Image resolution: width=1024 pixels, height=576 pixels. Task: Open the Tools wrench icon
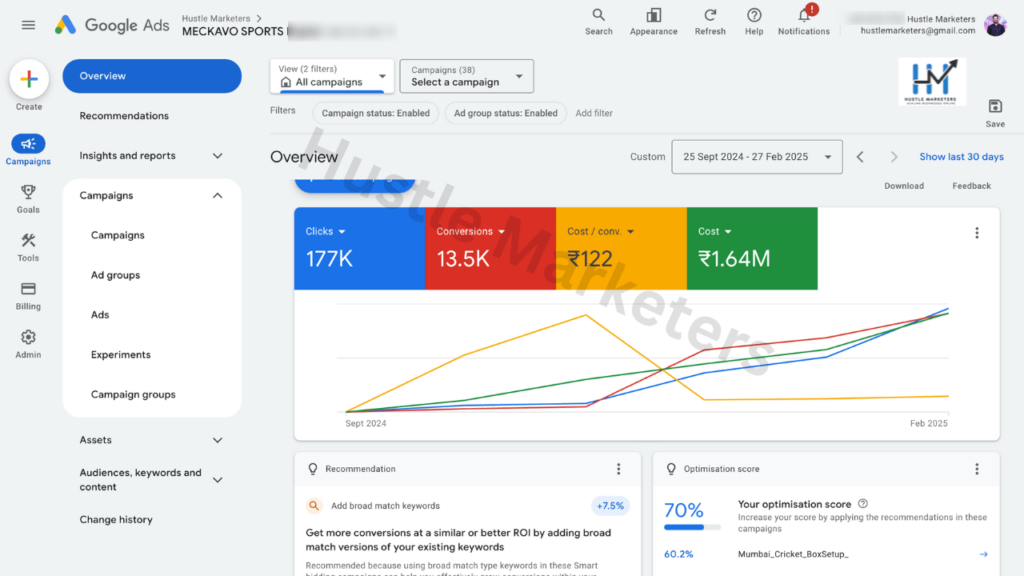(x=28, y=241)
